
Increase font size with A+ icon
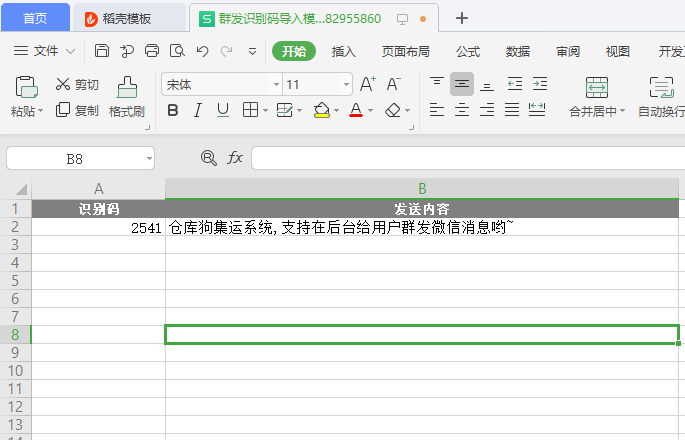tap(367, 84)
